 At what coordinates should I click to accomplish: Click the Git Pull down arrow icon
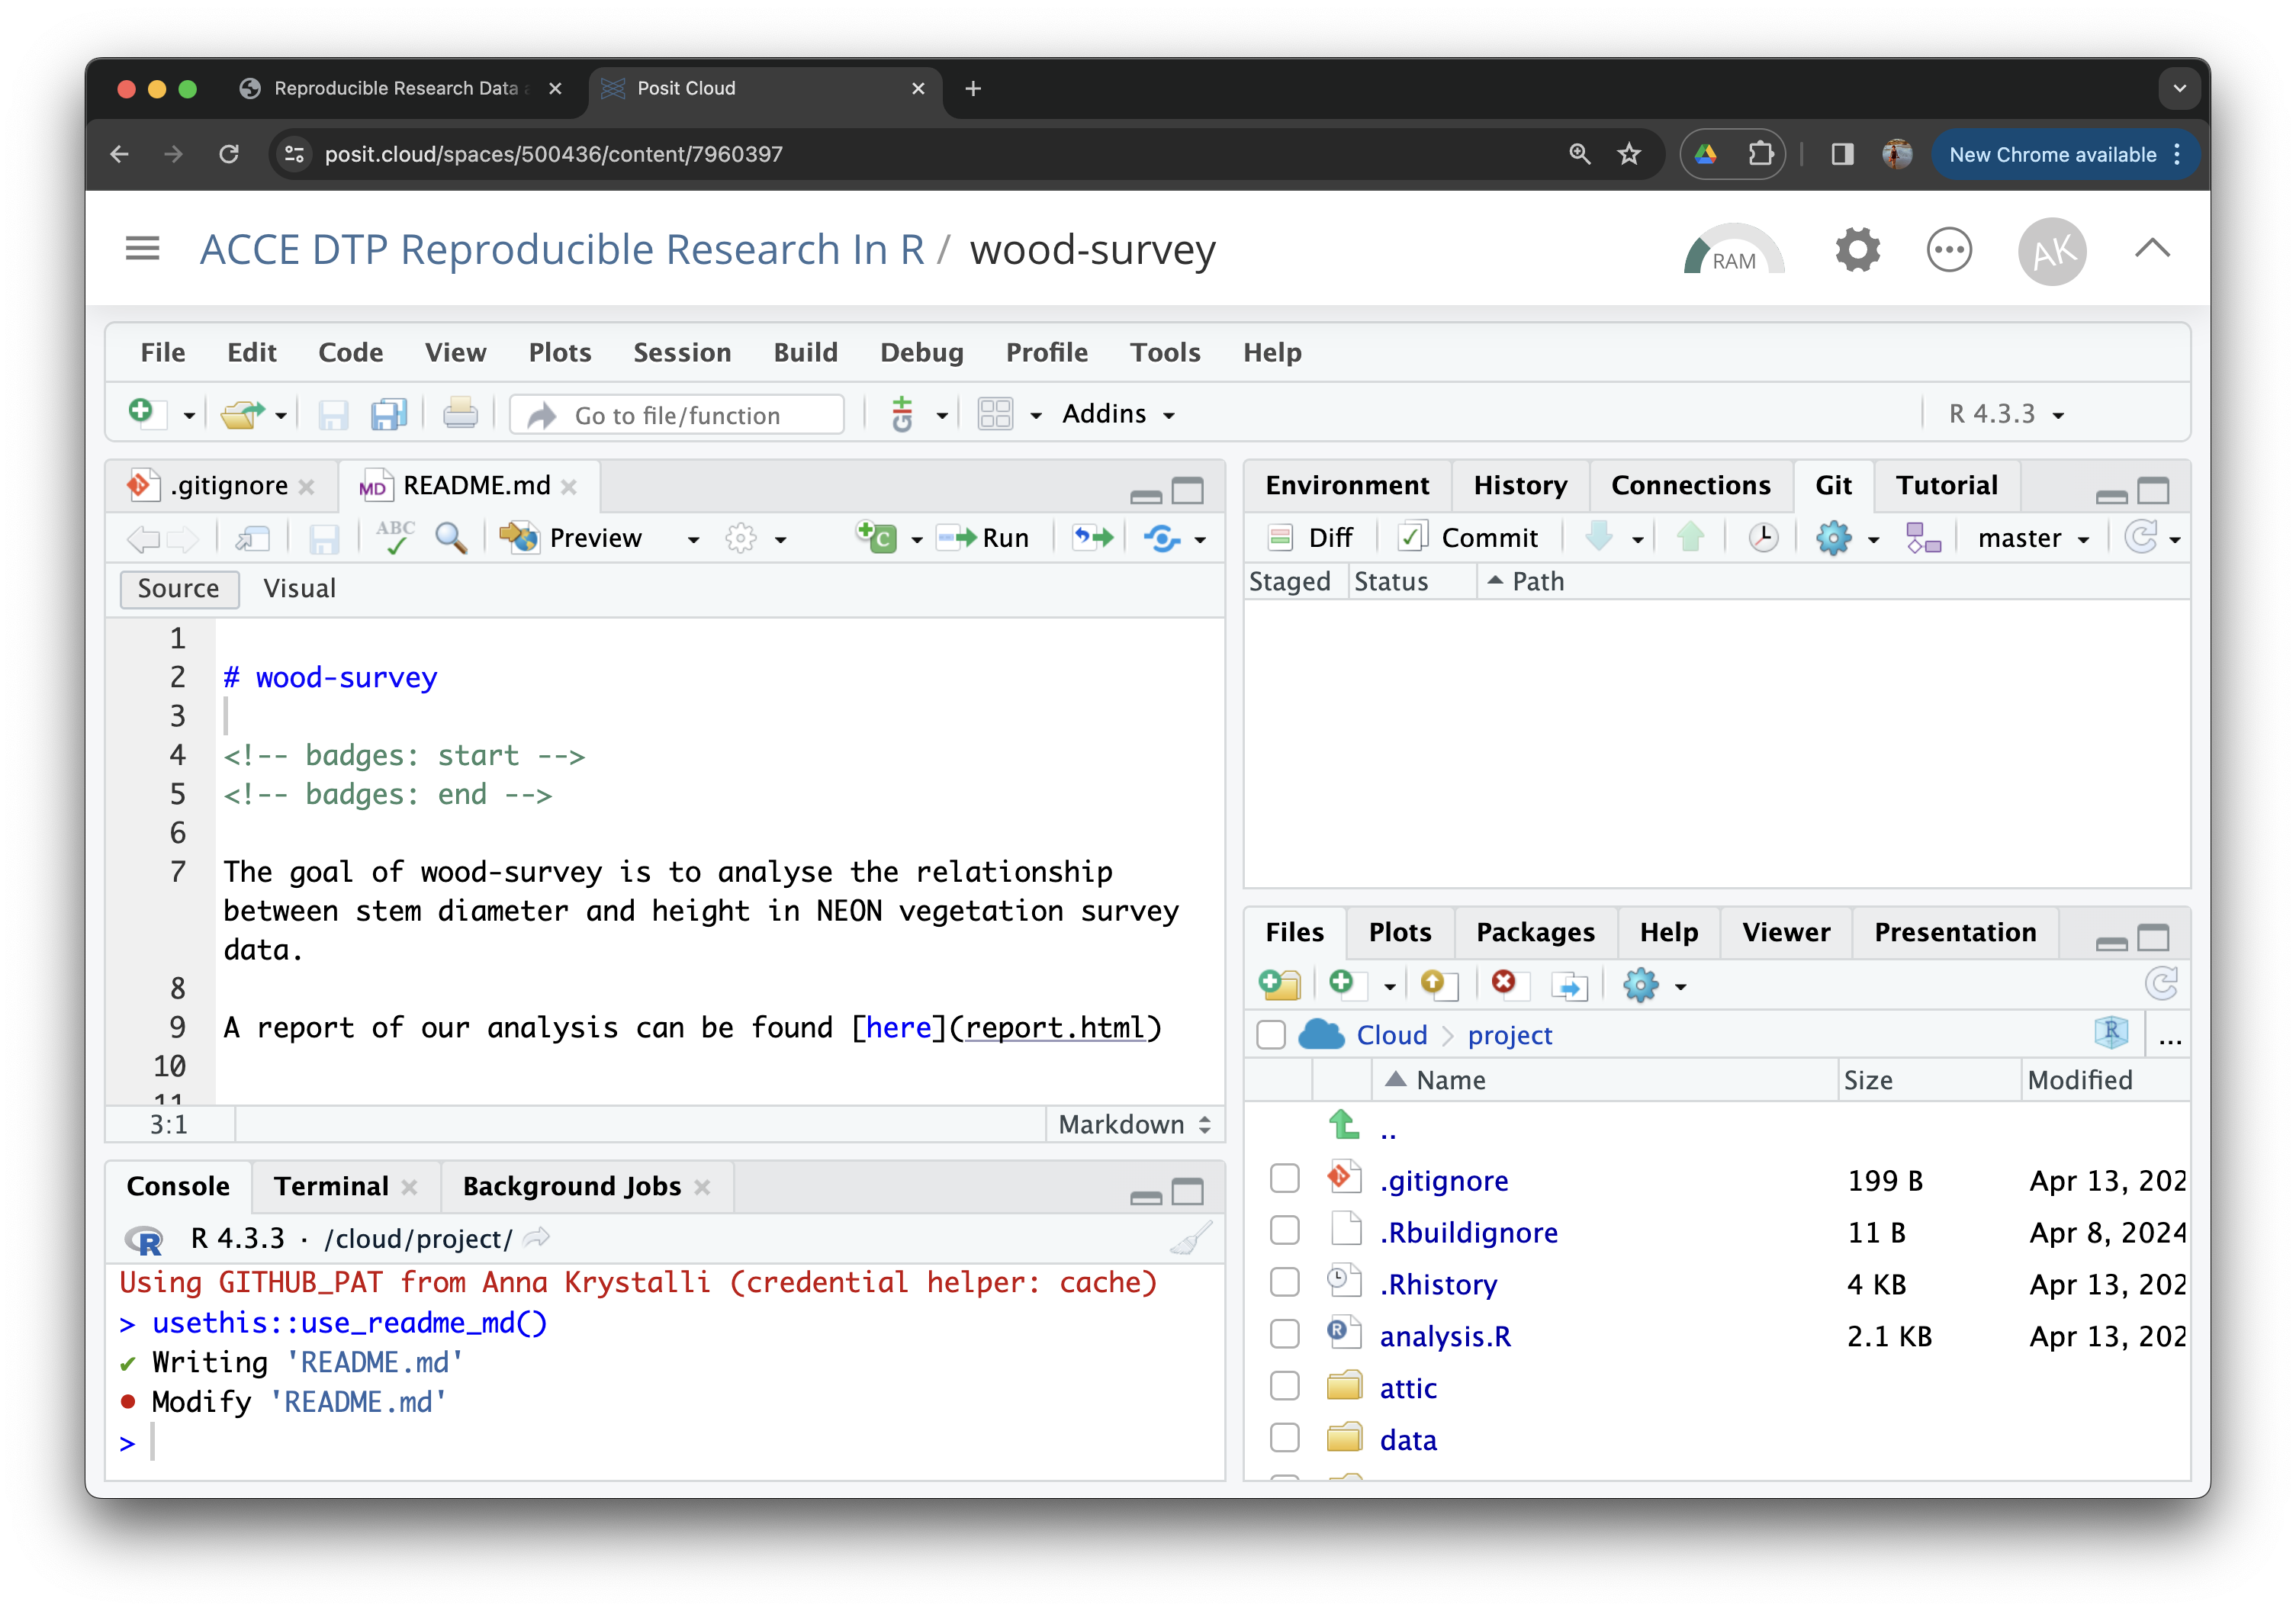[1599, 538]
